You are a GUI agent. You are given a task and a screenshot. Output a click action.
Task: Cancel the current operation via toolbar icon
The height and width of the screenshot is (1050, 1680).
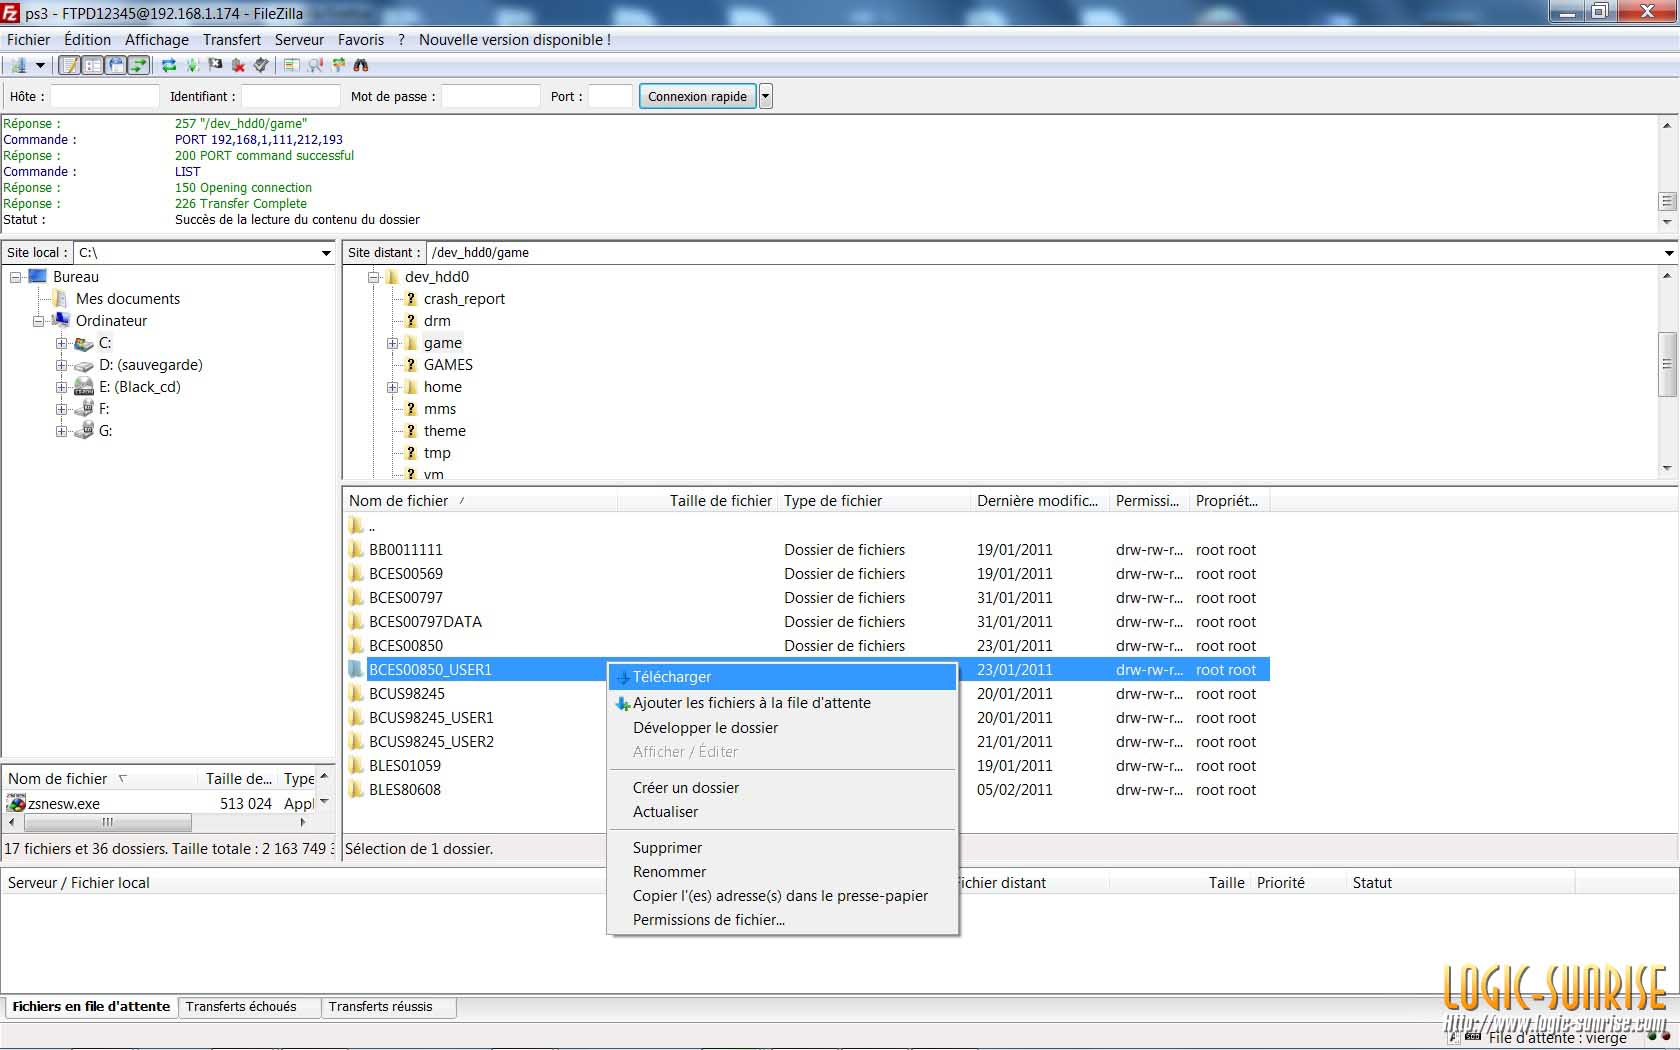(215, 66)
